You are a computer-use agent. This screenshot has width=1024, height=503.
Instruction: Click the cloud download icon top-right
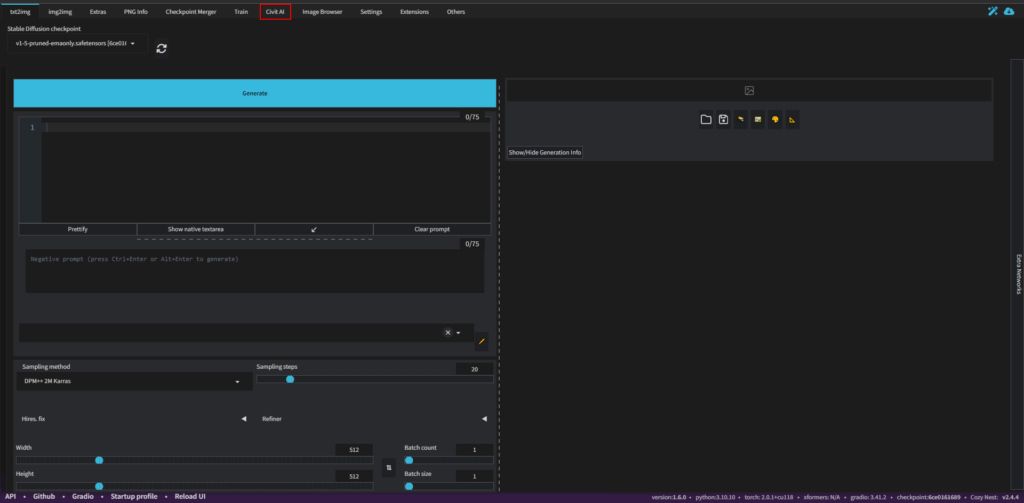(1008, 12)
